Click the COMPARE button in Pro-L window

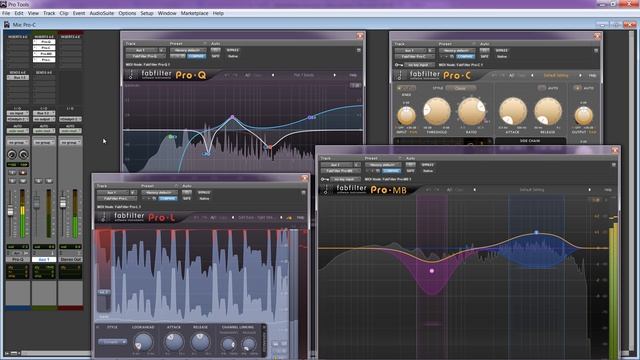(168, 198)
